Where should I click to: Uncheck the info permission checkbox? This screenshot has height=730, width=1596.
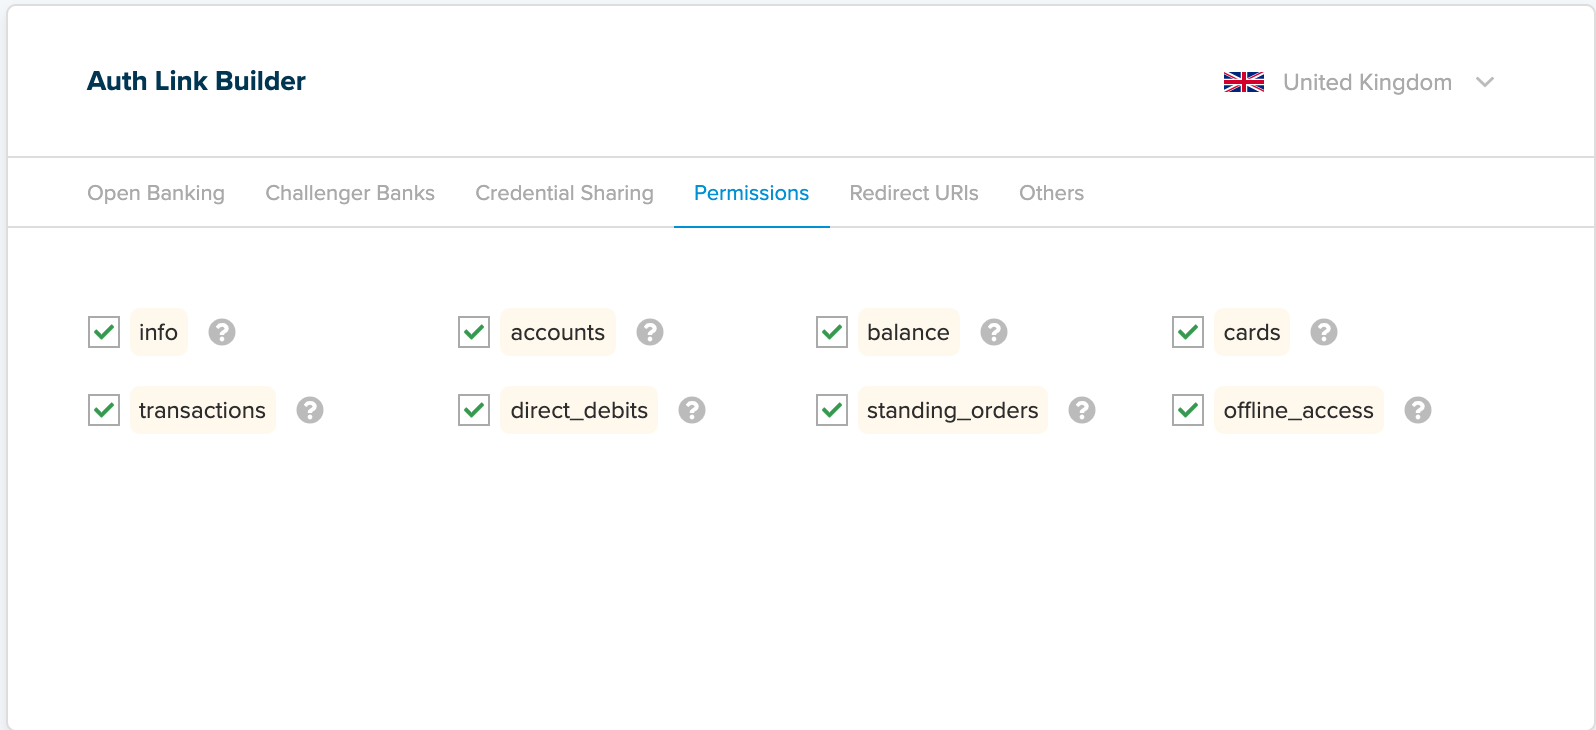[x=104, y=332]
